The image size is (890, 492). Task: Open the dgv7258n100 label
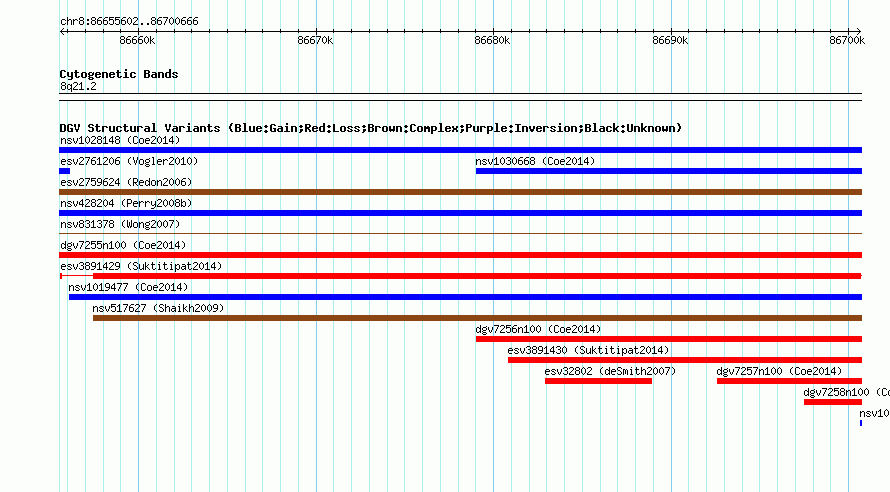point(846,392)
